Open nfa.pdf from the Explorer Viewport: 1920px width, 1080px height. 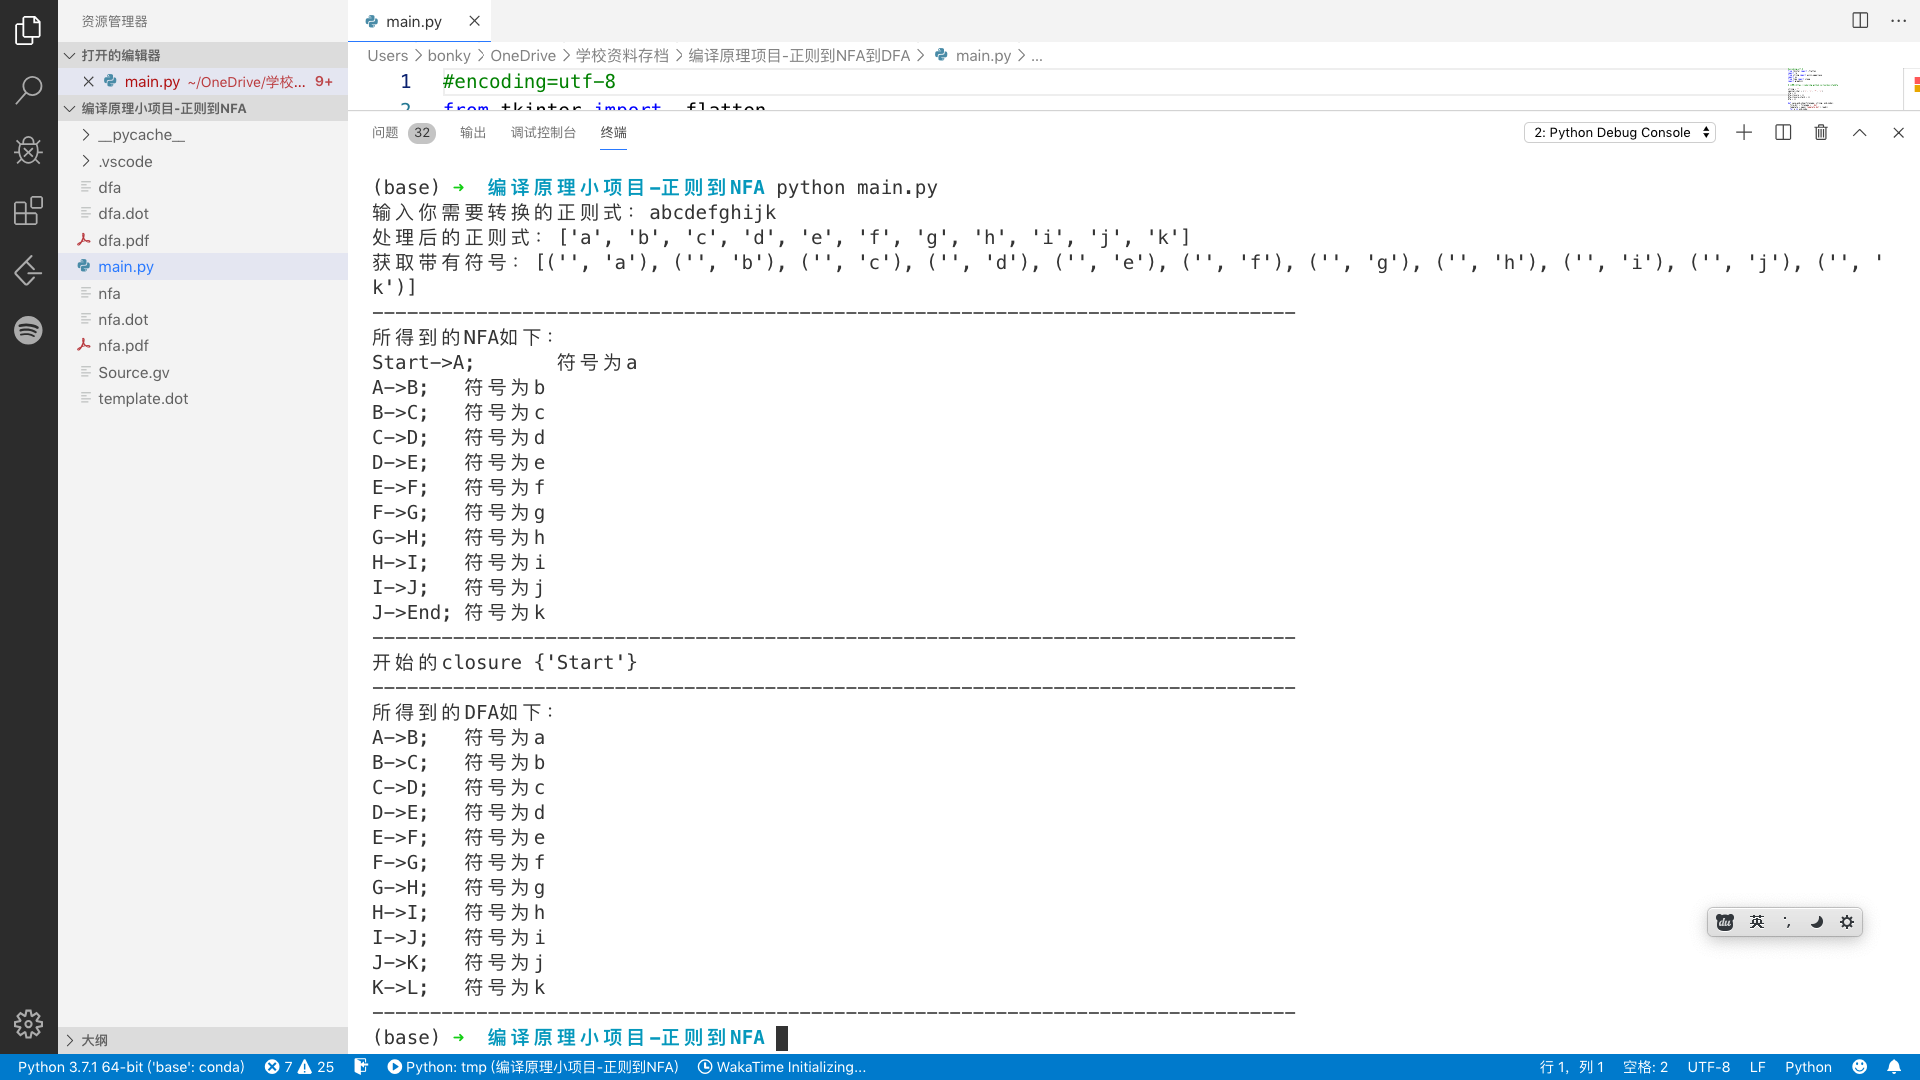pyautogui.click(x=122, y=345)
